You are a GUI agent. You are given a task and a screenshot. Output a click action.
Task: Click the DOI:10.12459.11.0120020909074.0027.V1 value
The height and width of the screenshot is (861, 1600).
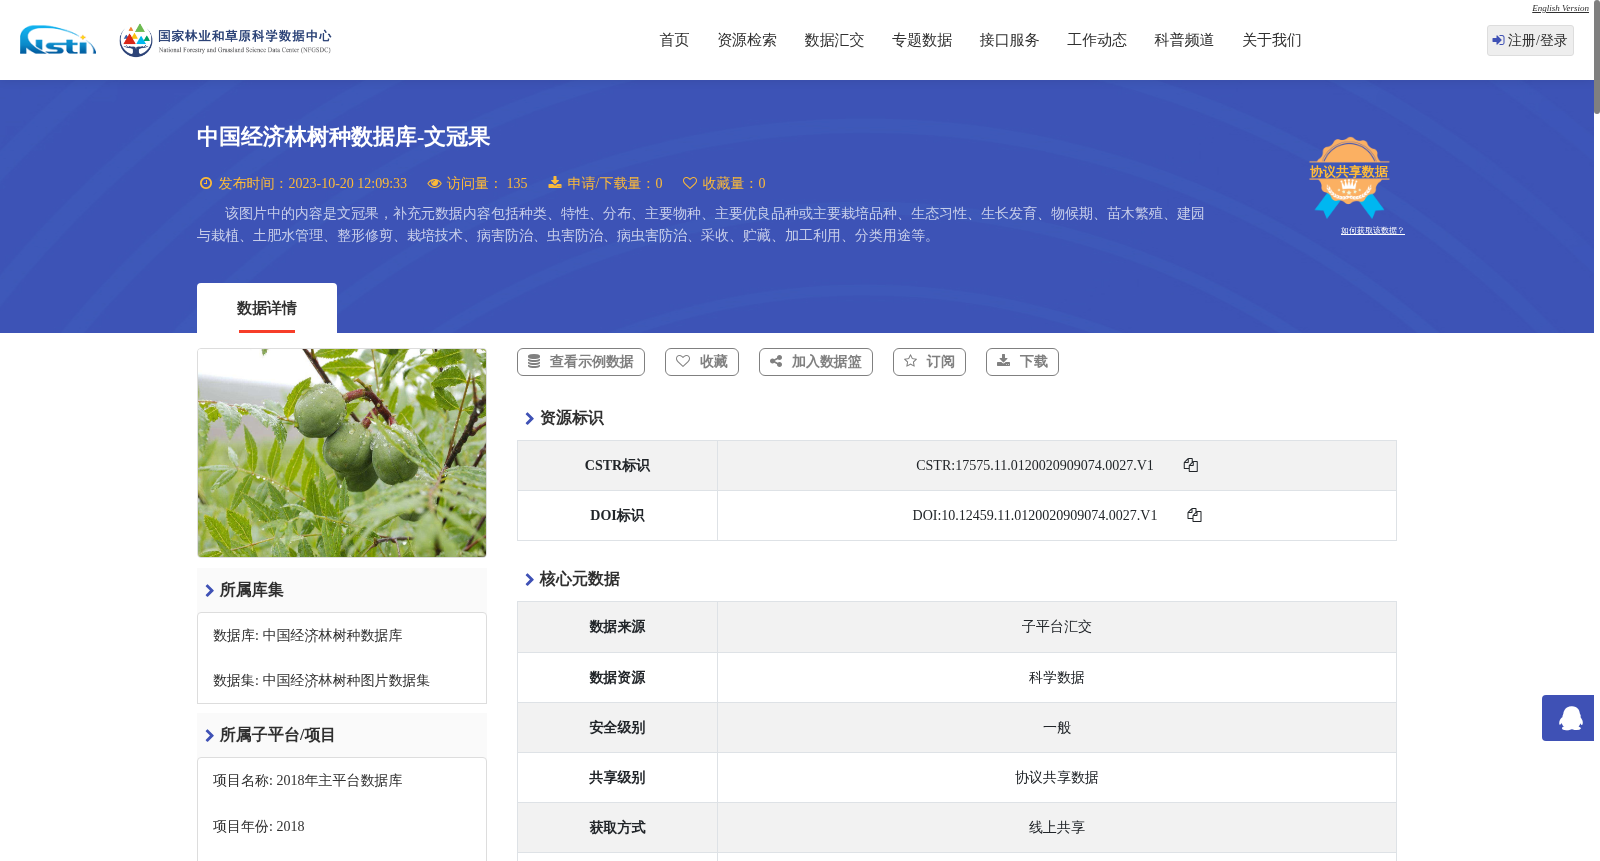coord(1035,515)
